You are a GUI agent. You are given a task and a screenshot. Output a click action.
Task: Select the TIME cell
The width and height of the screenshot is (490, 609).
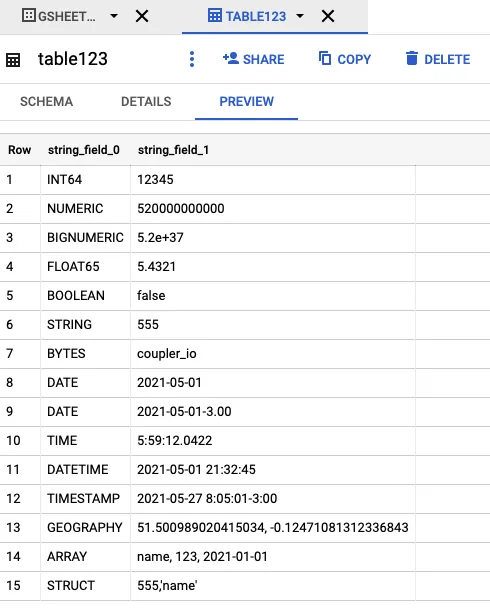pyautogui.click(x=85, y=441)
